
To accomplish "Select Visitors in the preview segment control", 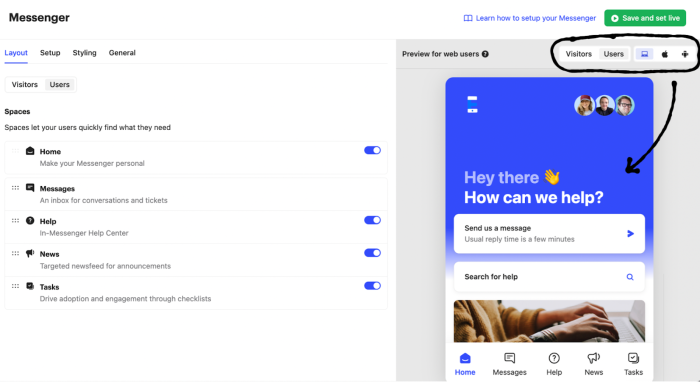I will click(579, 54).
